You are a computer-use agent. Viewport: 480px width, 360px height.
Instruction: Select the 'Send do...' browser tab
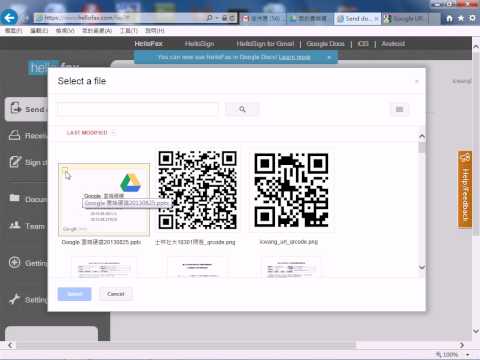tap(357, 19)
